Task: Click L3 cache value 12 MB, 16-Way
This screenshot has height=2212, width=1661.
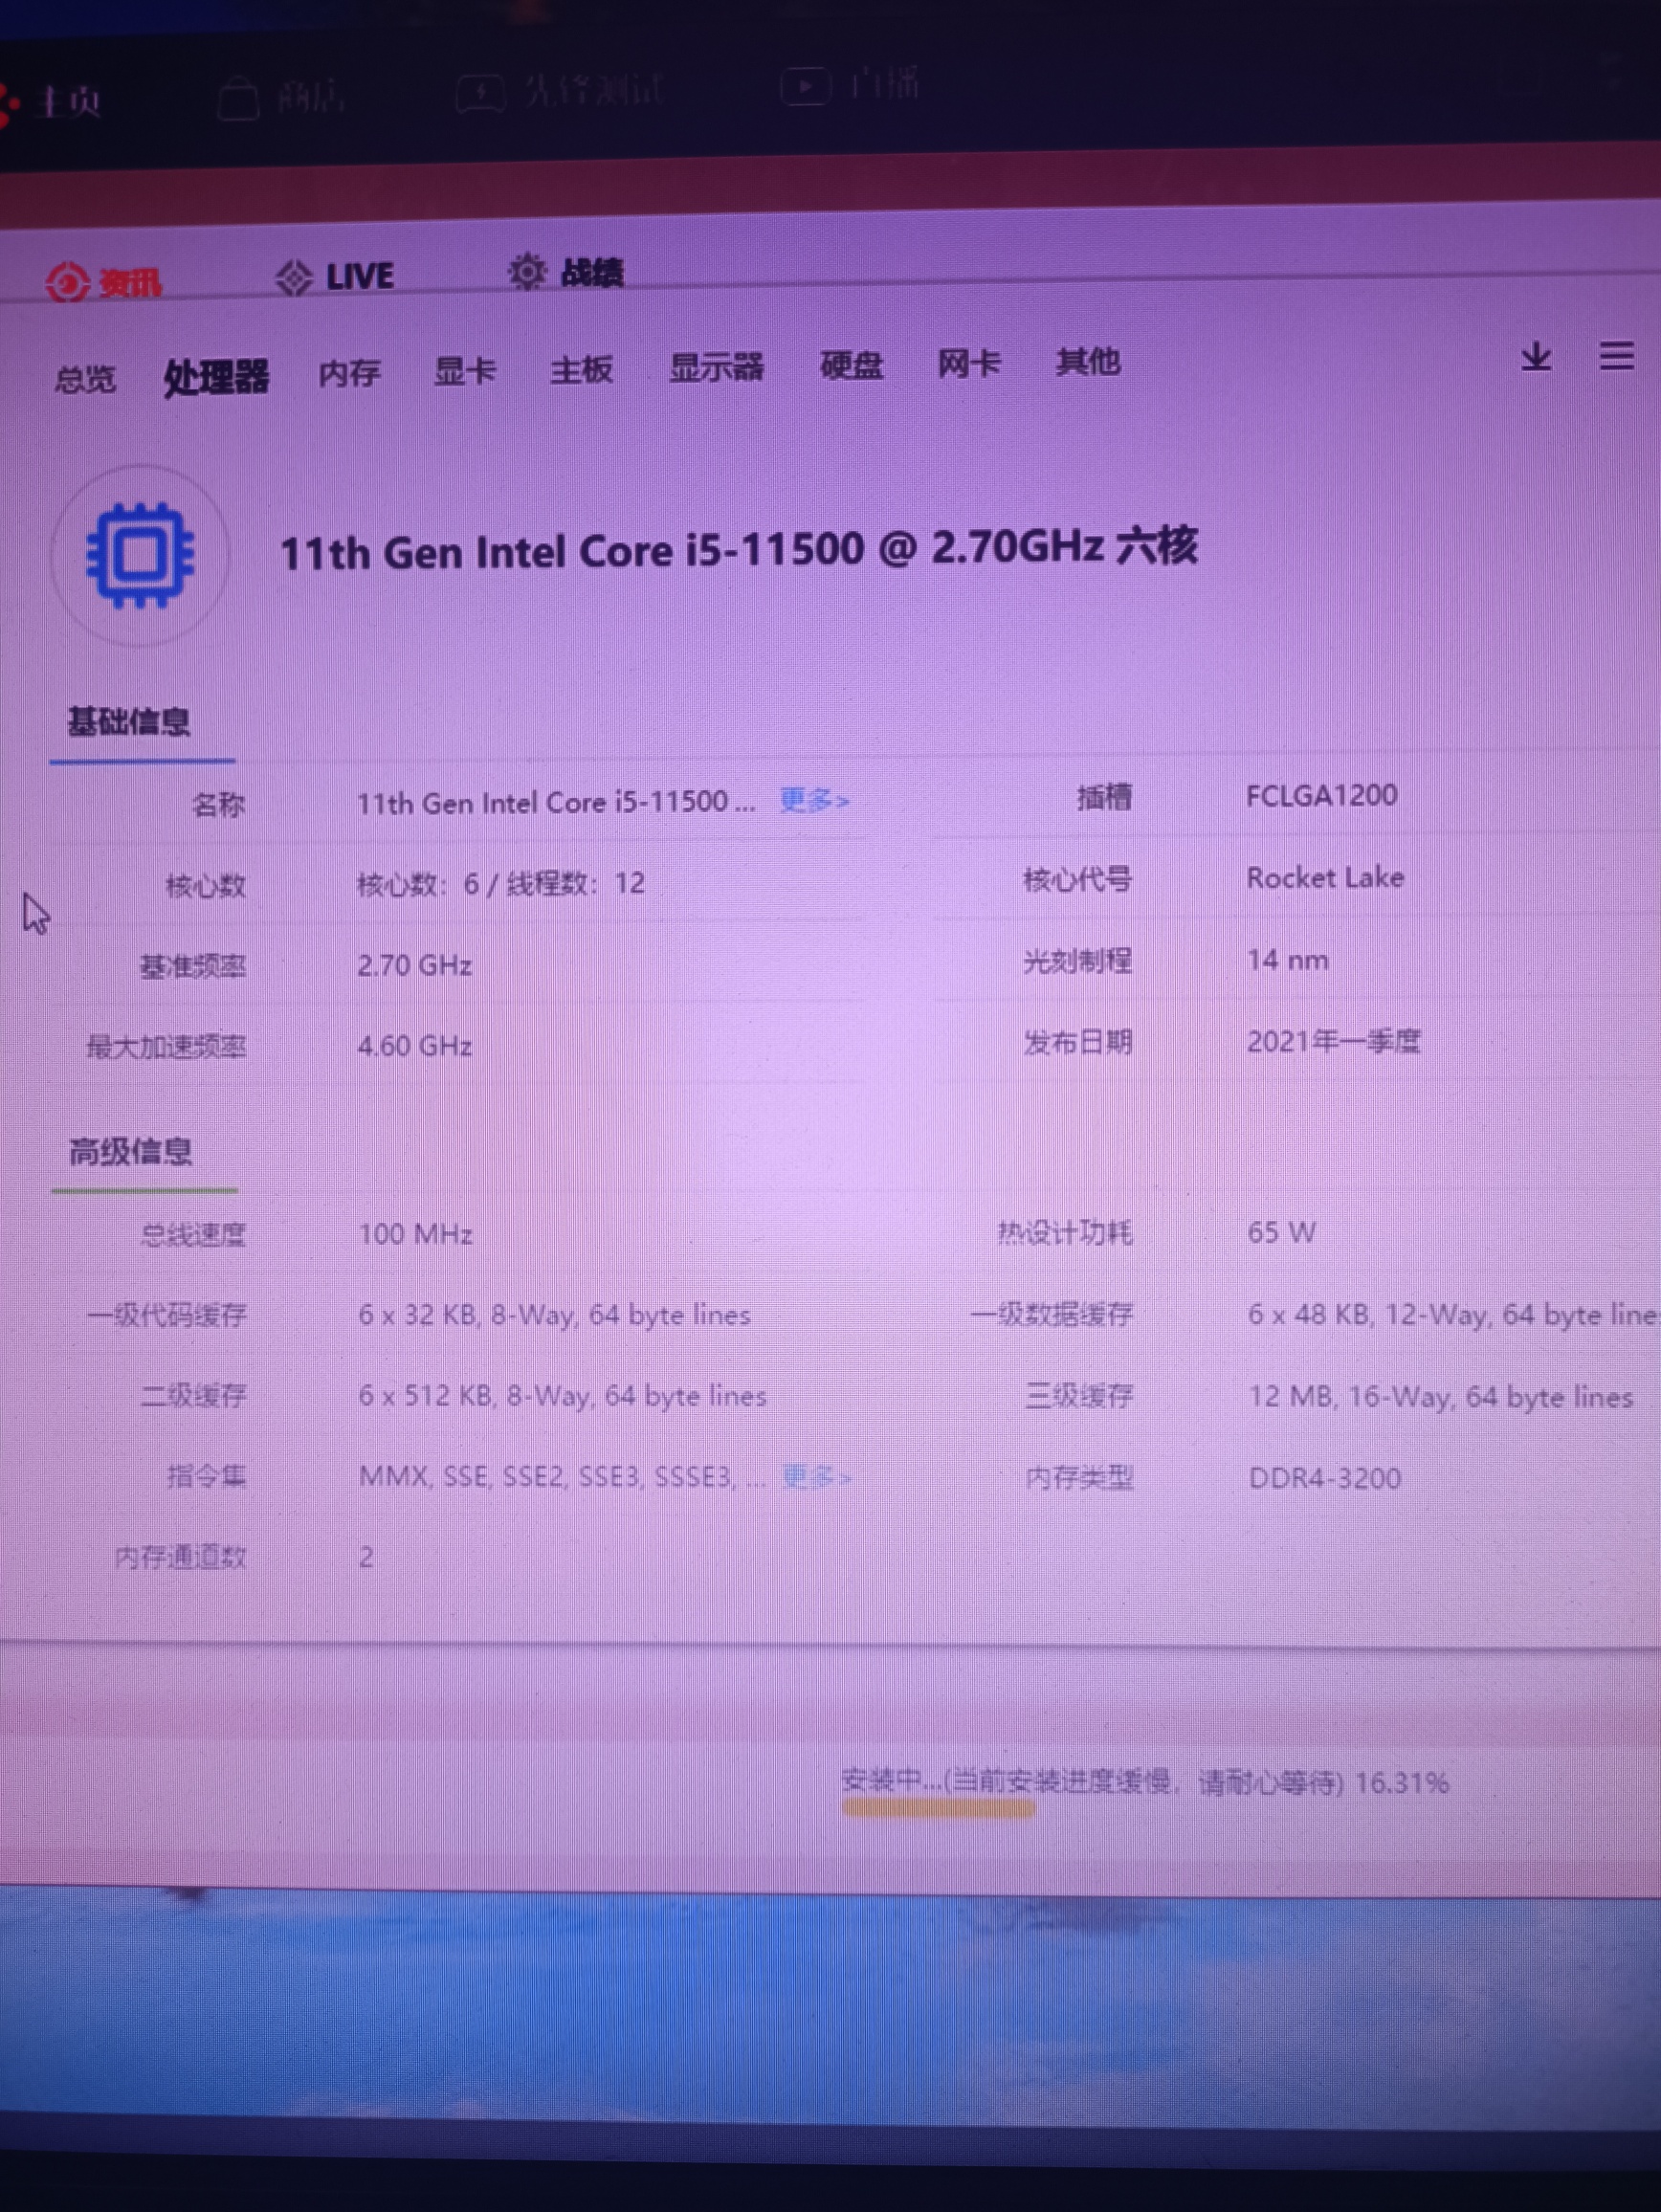Action: pyautogui.click(x=1440, y=1396)
